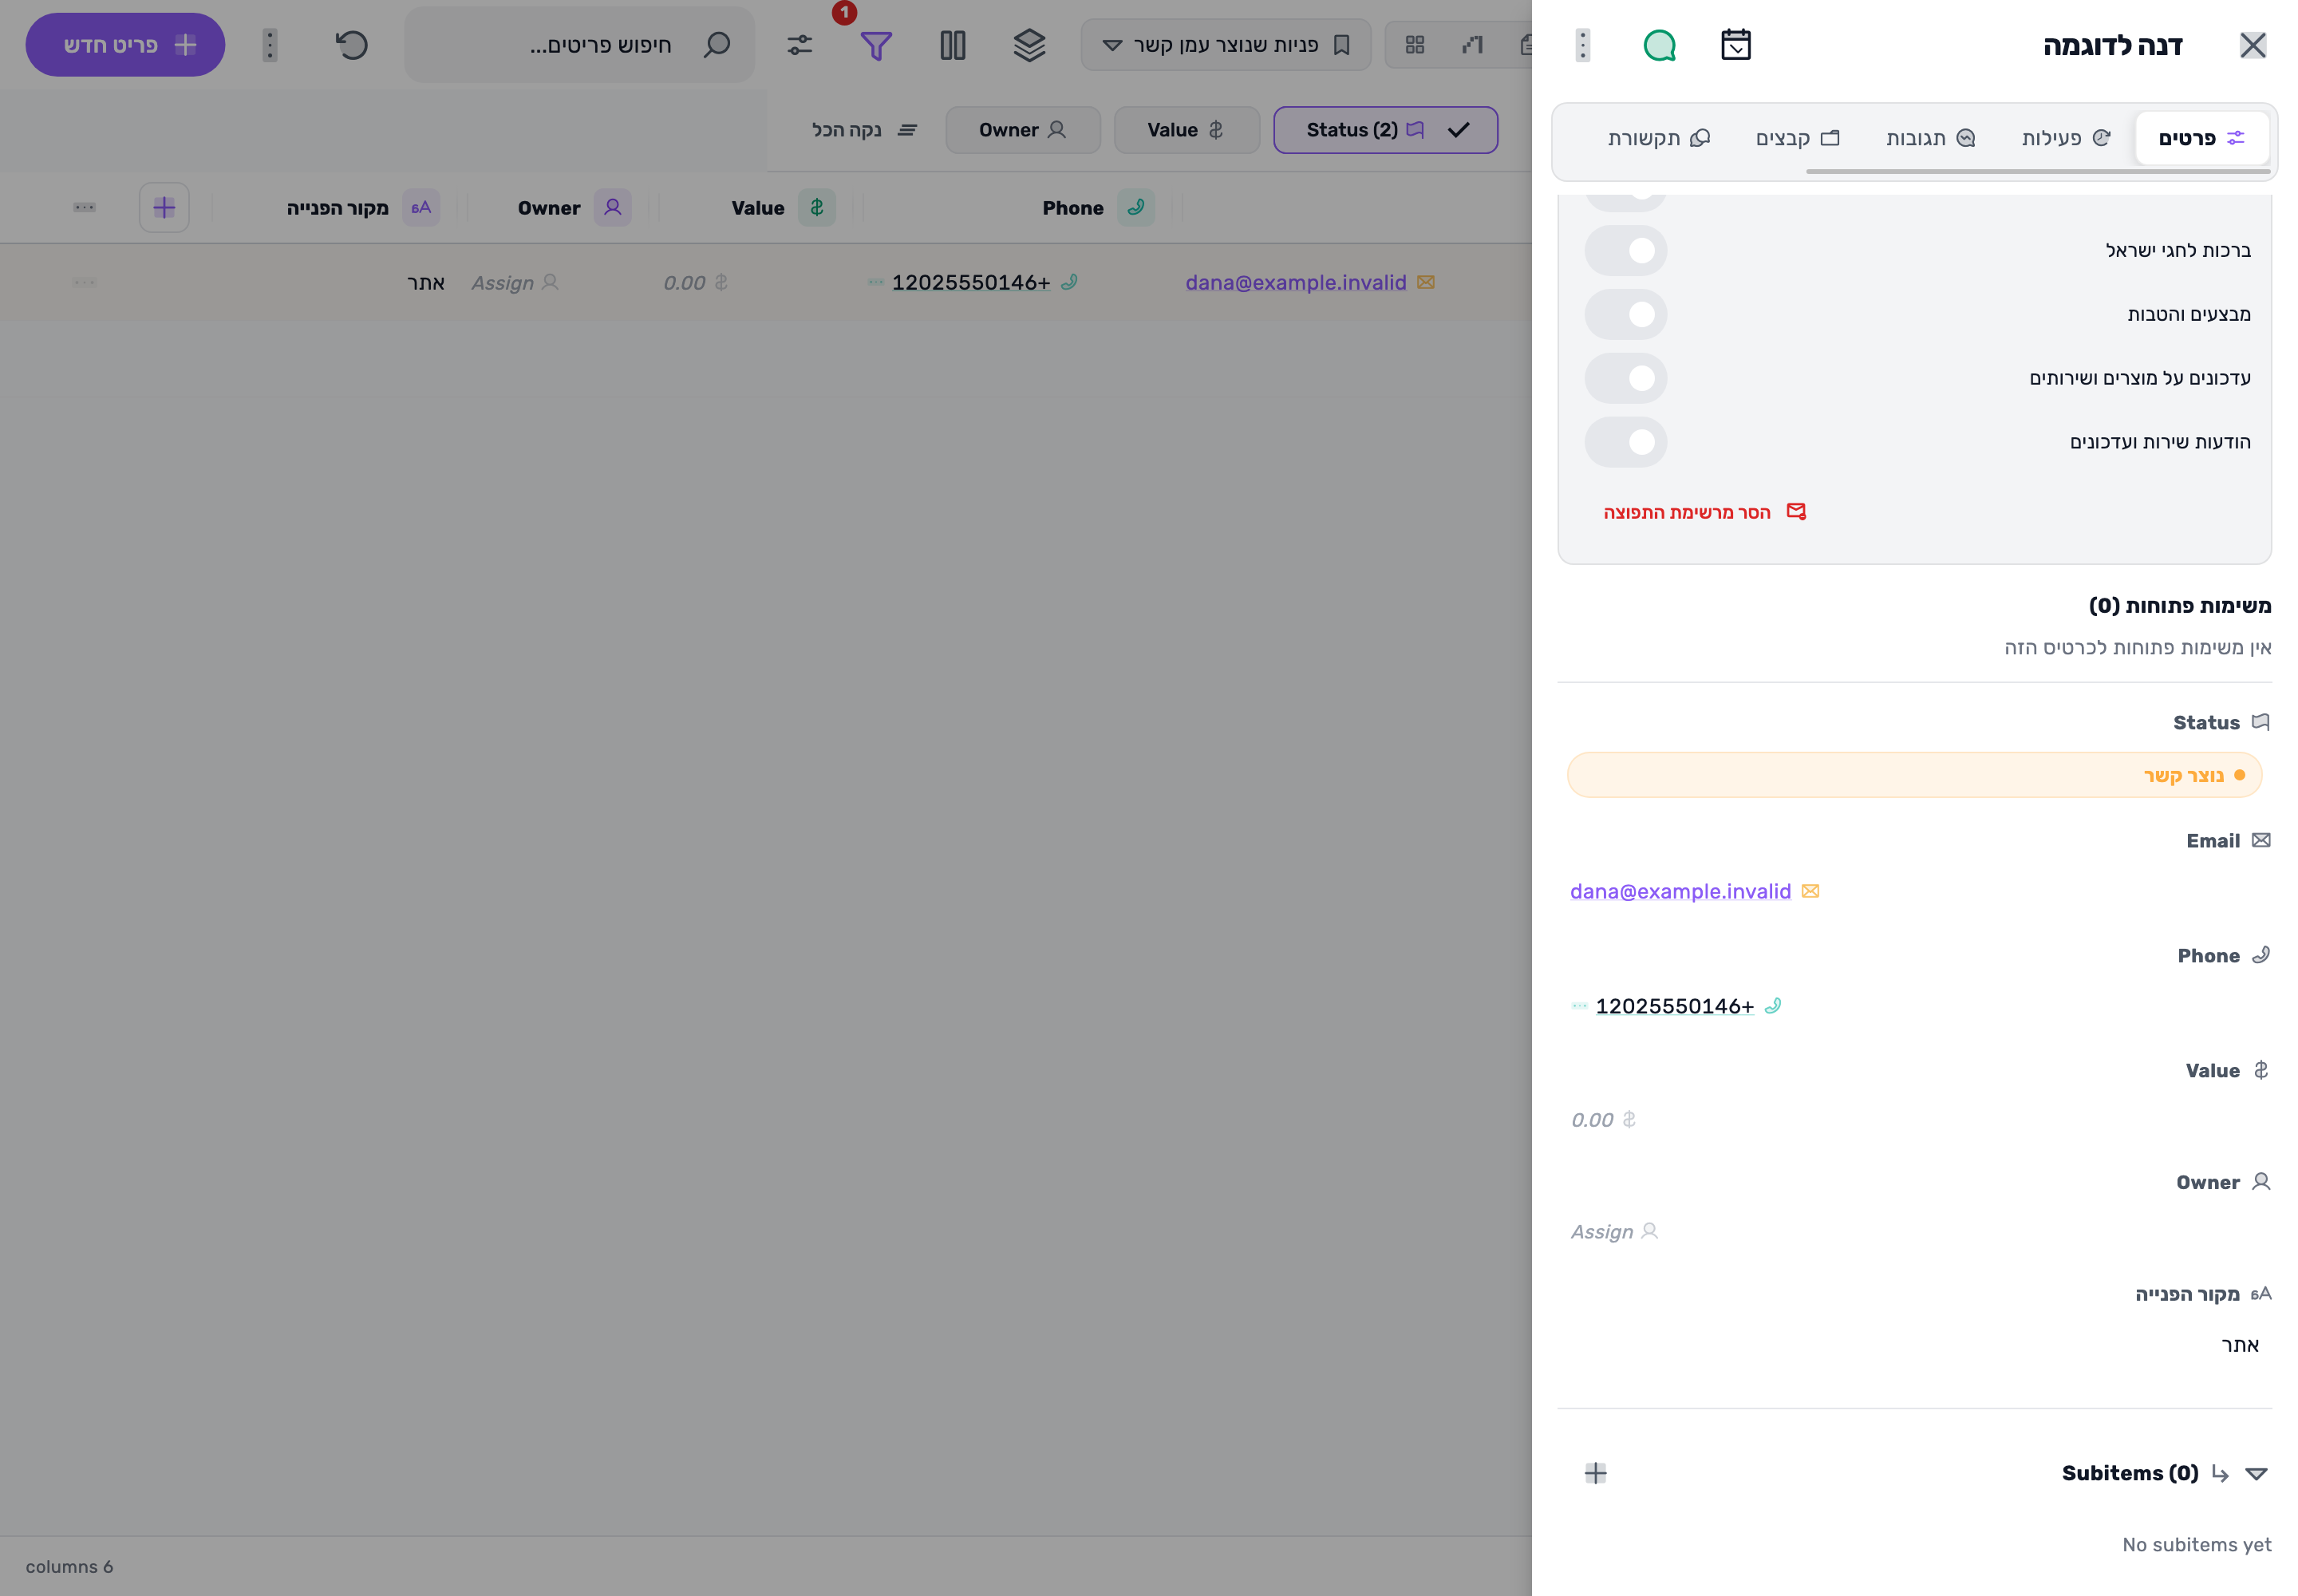Collapse the Subitems section chevron
2298x1596 pixels.
2256,1474
